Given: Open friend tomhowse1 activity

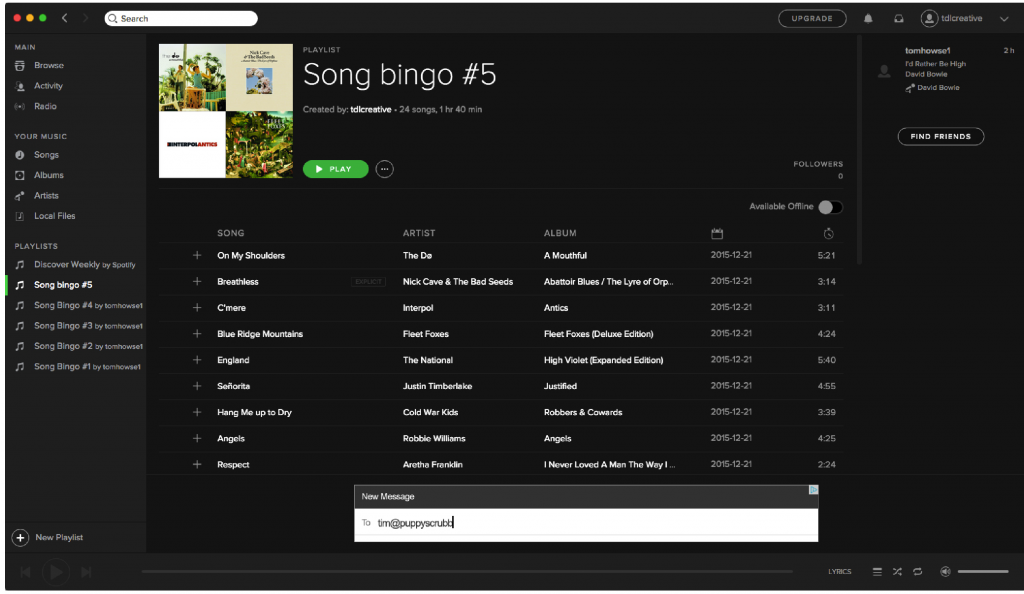Looking at the screenshot, I should (927, 50).
